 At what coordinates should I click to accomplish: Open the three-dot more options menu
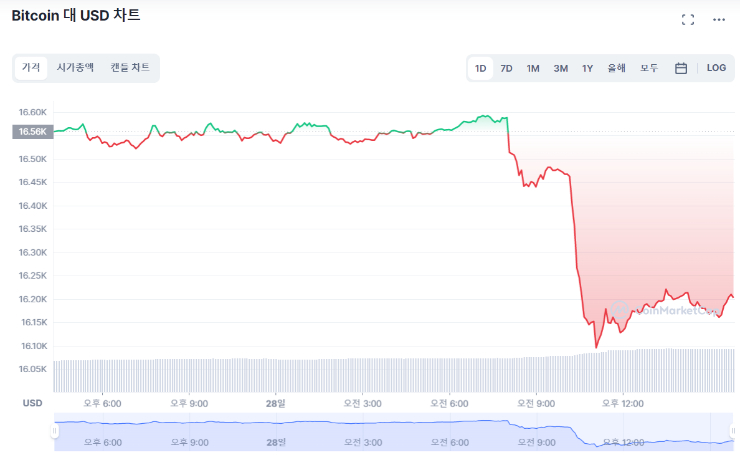pyautogui.click(x=719, y=19)
